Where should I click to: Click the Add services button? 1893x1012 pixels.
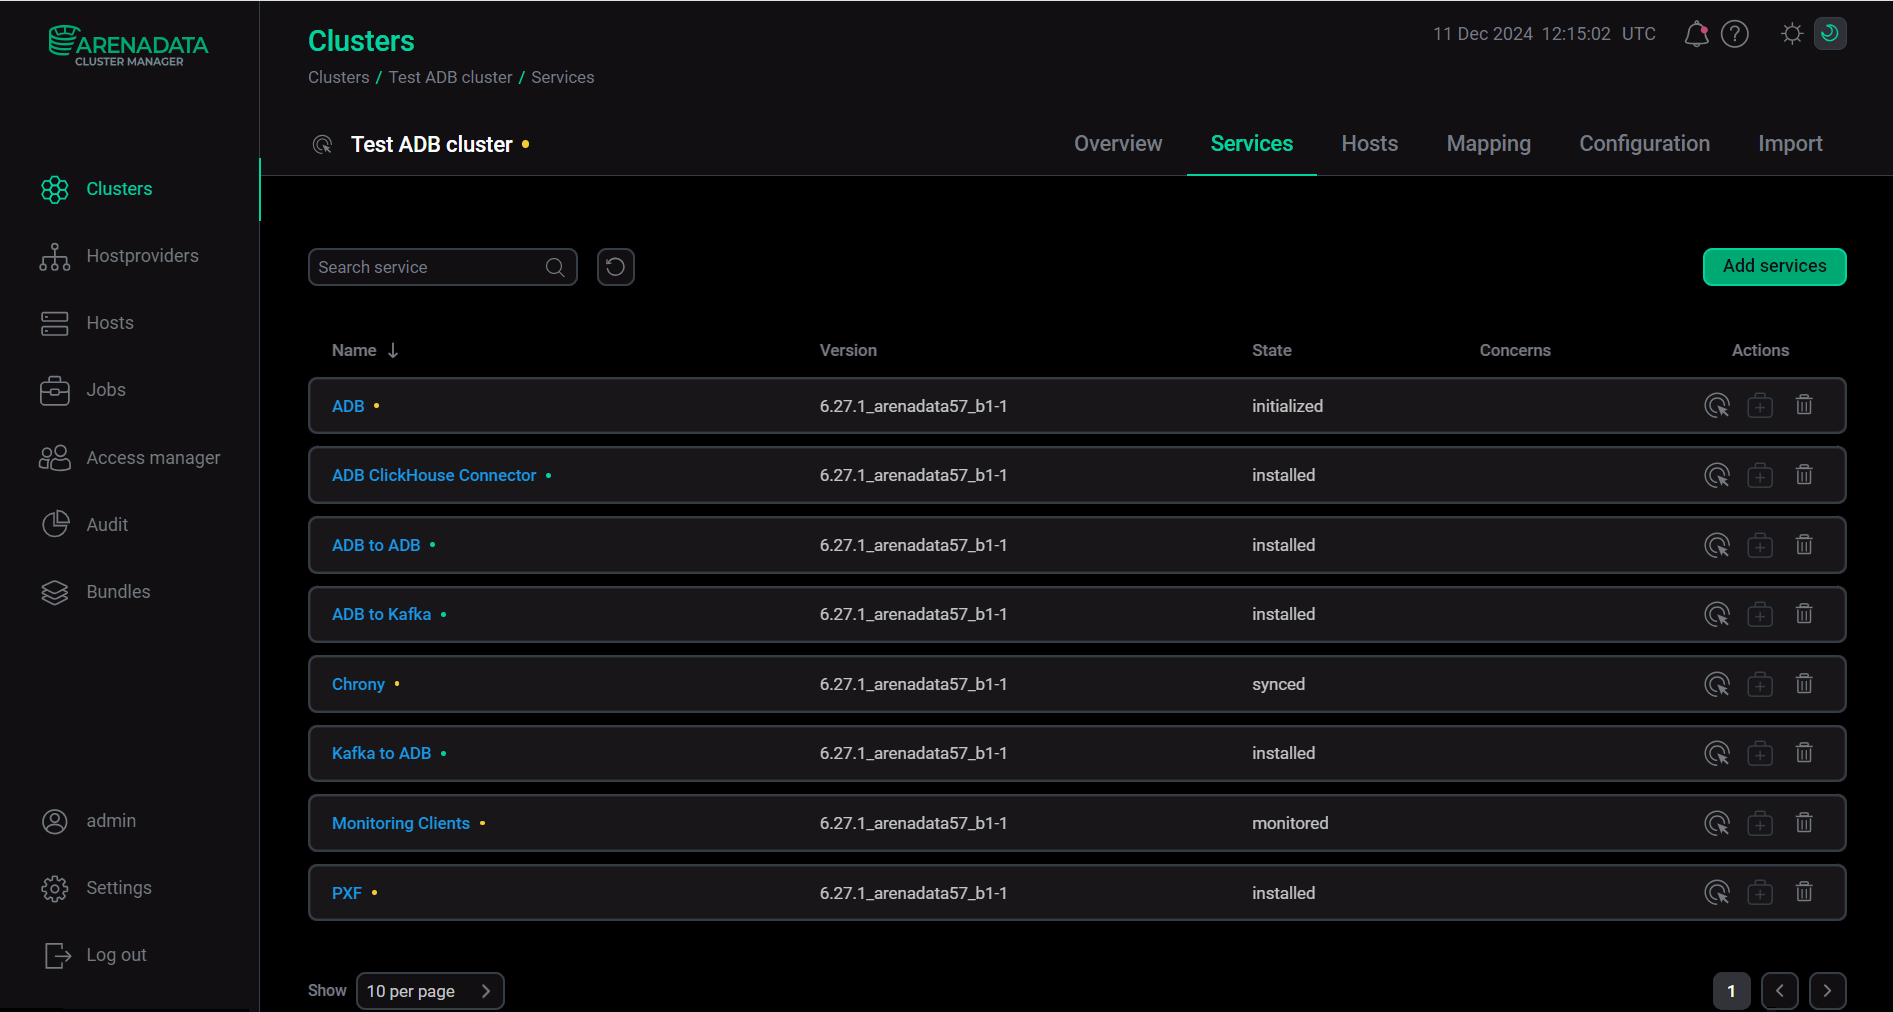1774,266
